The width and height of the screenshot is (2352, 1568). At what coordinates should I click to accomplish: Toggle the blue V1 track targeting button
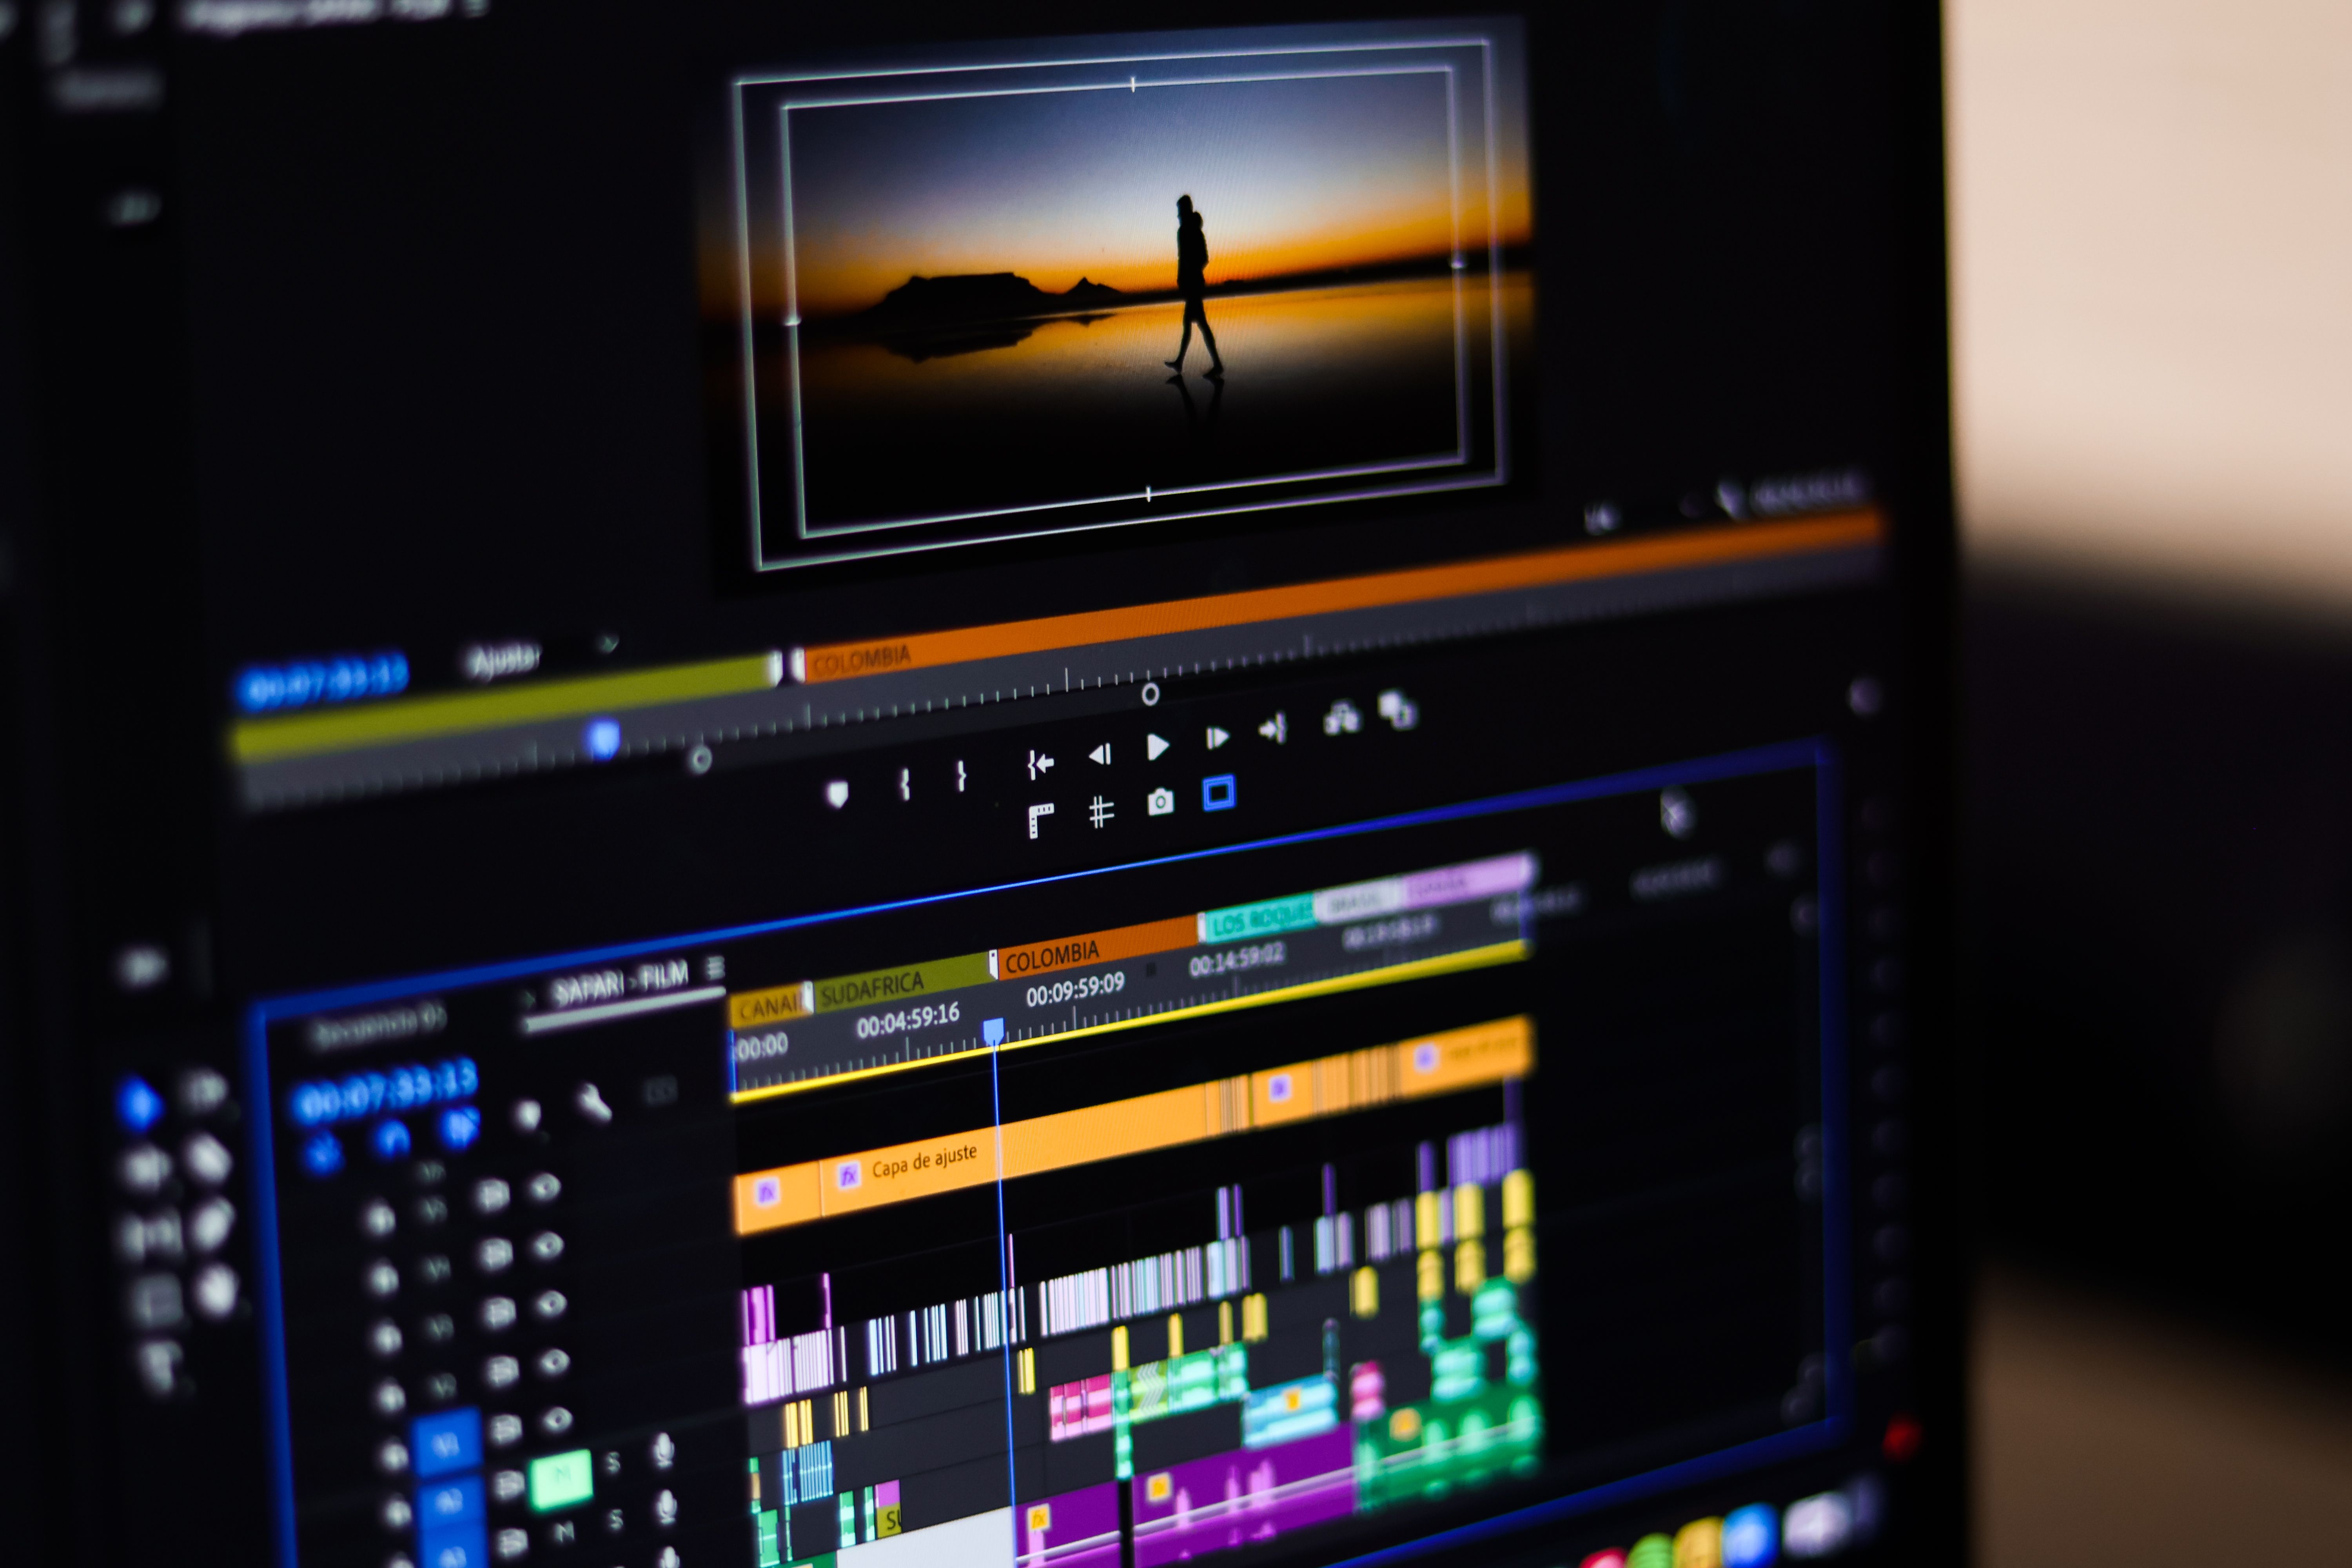point(446,1442)
